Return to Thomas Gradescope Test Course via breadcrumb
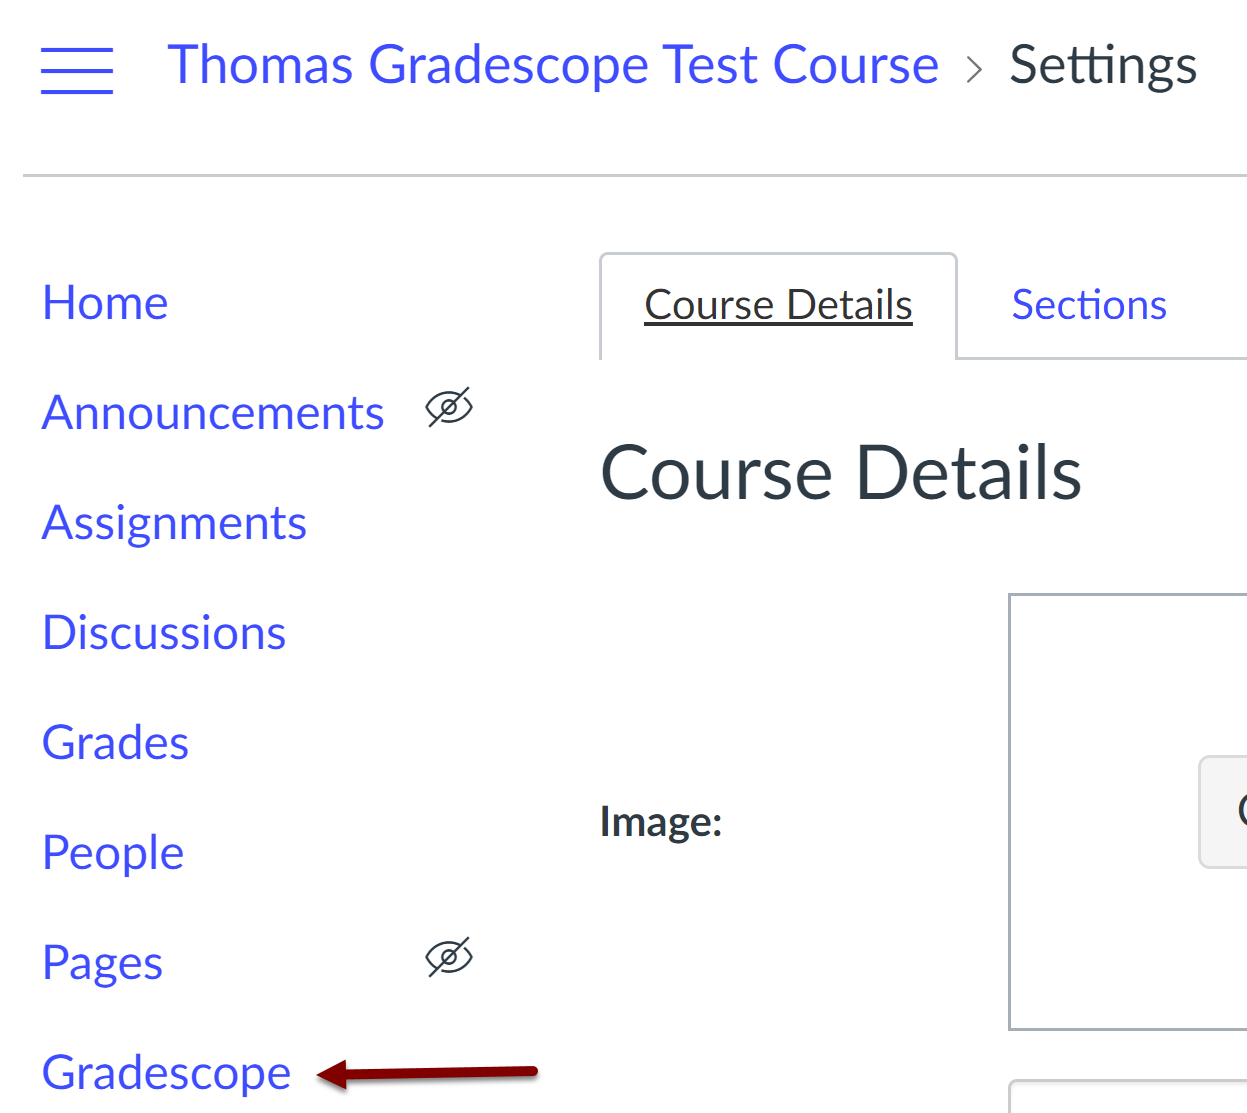The width and height of the screenshot is (1247, 1113). pos(555,64)
